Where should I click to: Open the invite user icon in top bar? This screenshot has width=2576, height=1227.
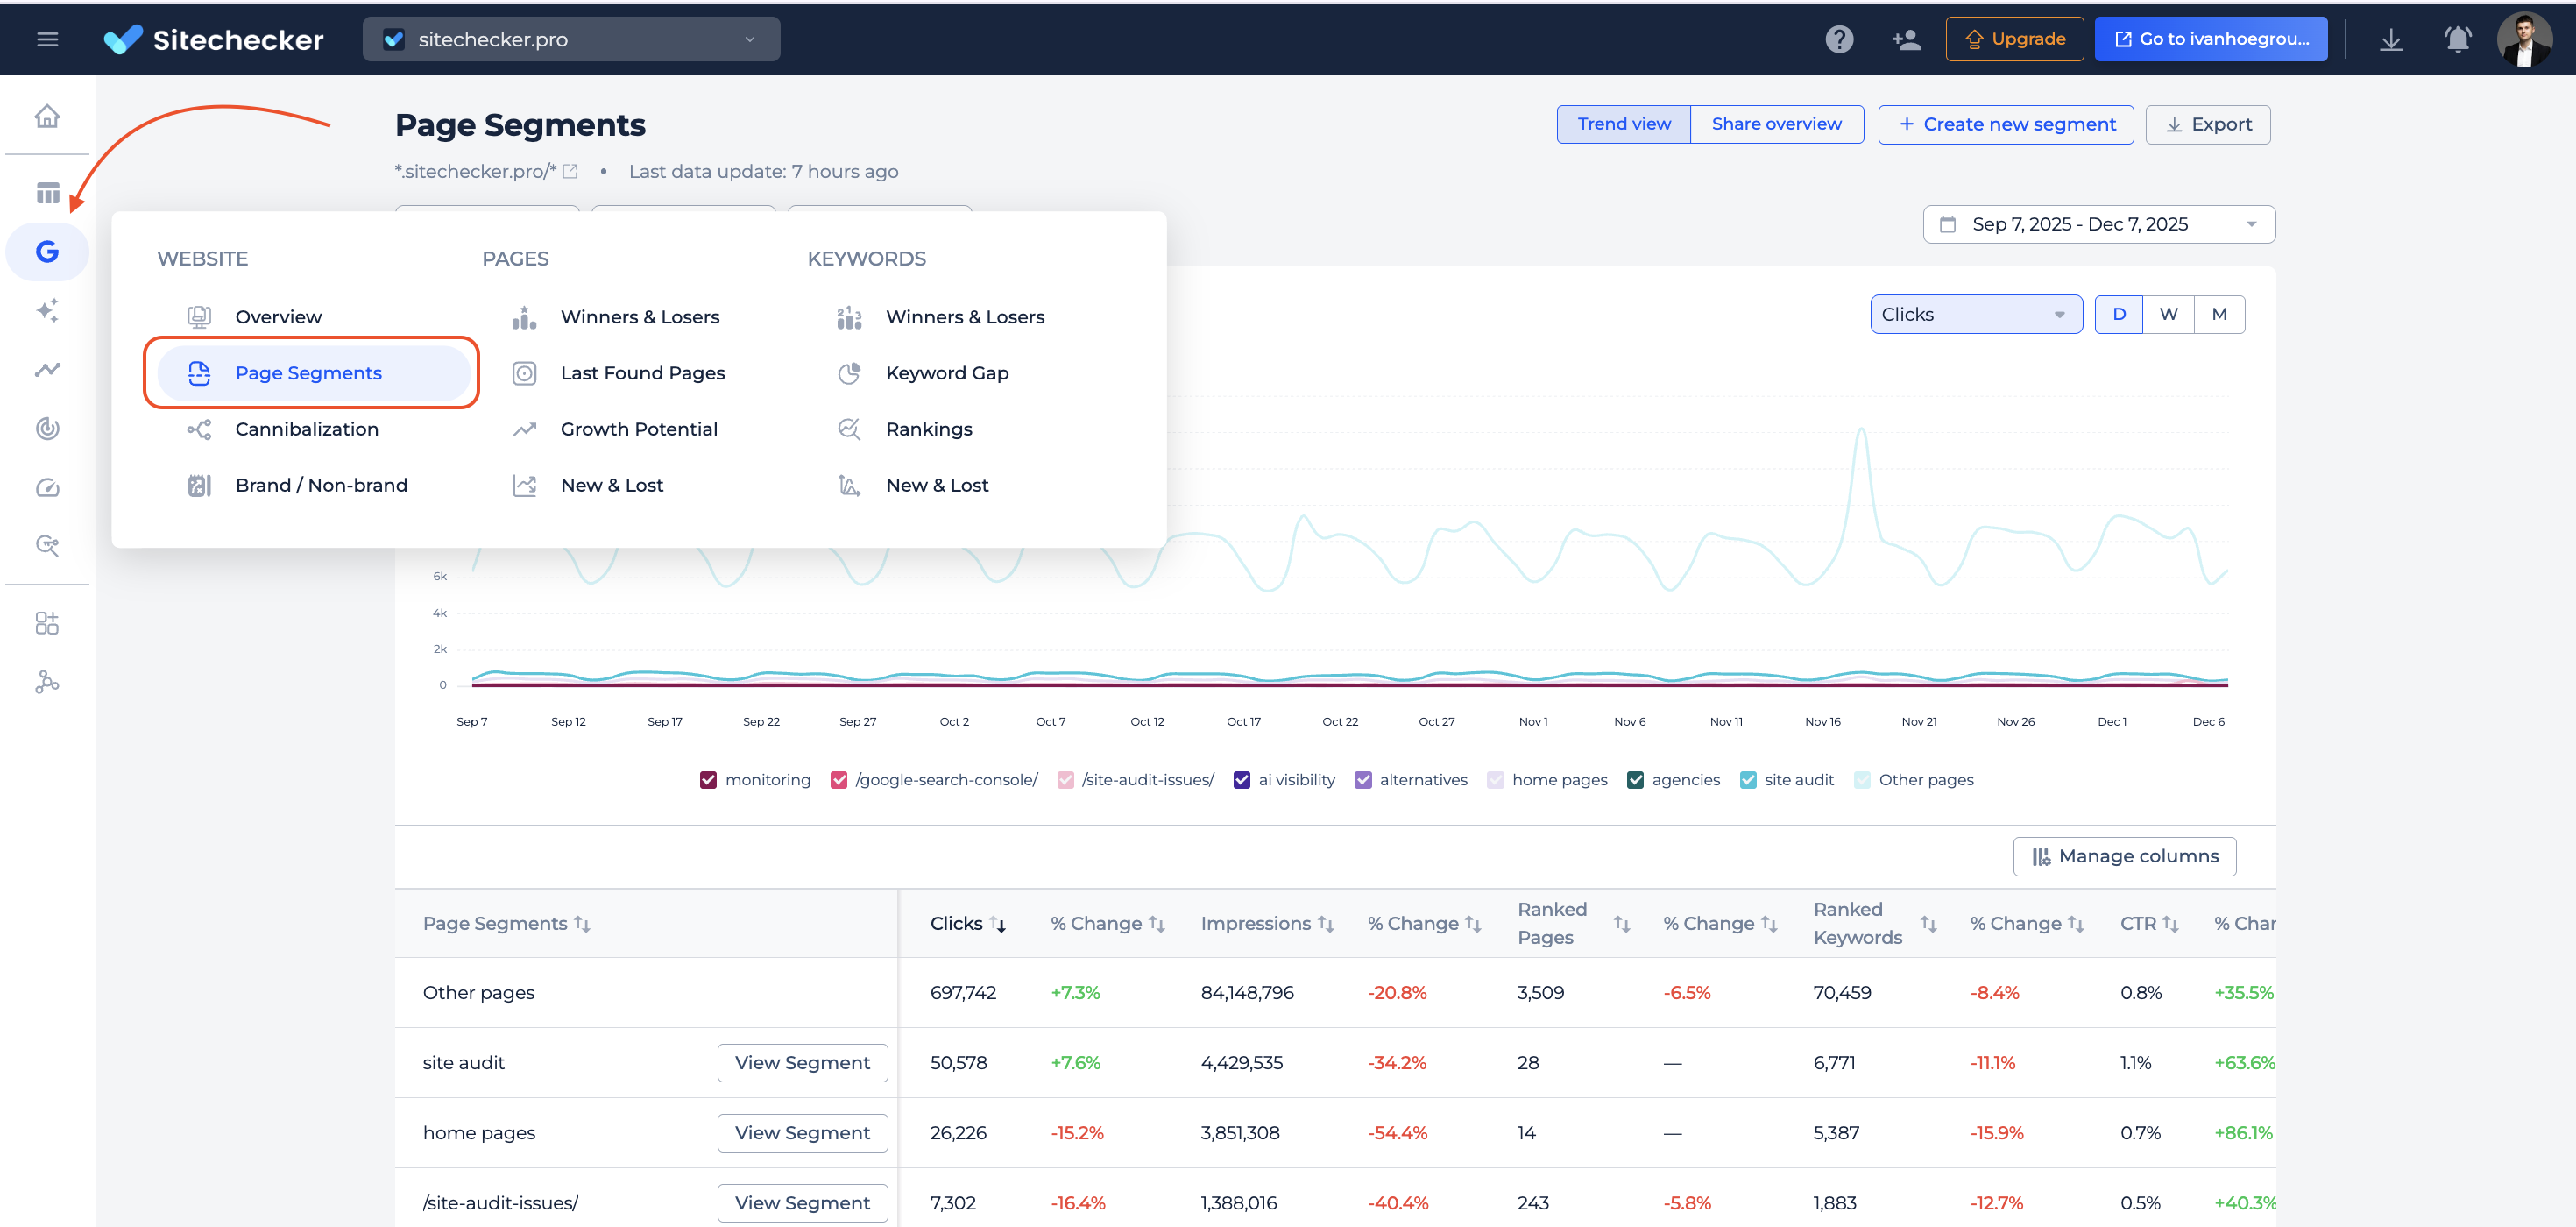tap(1906, 39)
